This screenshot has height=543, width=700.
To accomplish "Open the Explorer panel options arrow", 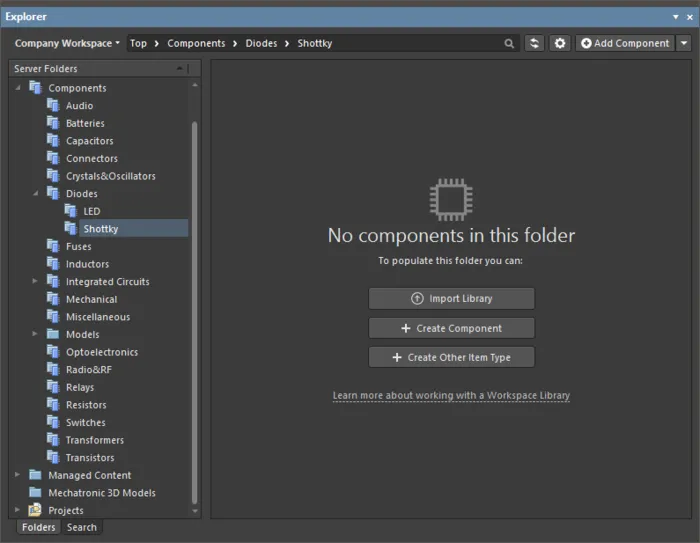I will point(675,17).
